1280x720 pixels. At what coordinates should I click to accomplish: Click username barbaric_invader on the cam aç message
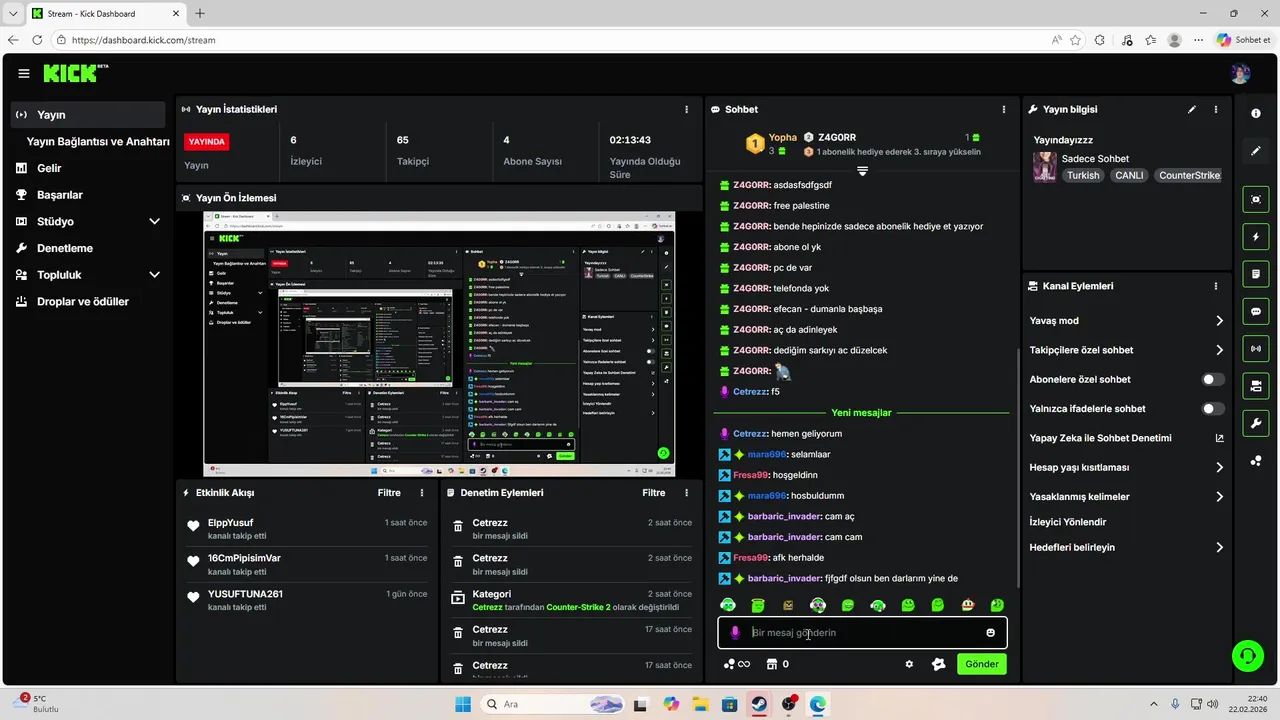pos(783,516)
